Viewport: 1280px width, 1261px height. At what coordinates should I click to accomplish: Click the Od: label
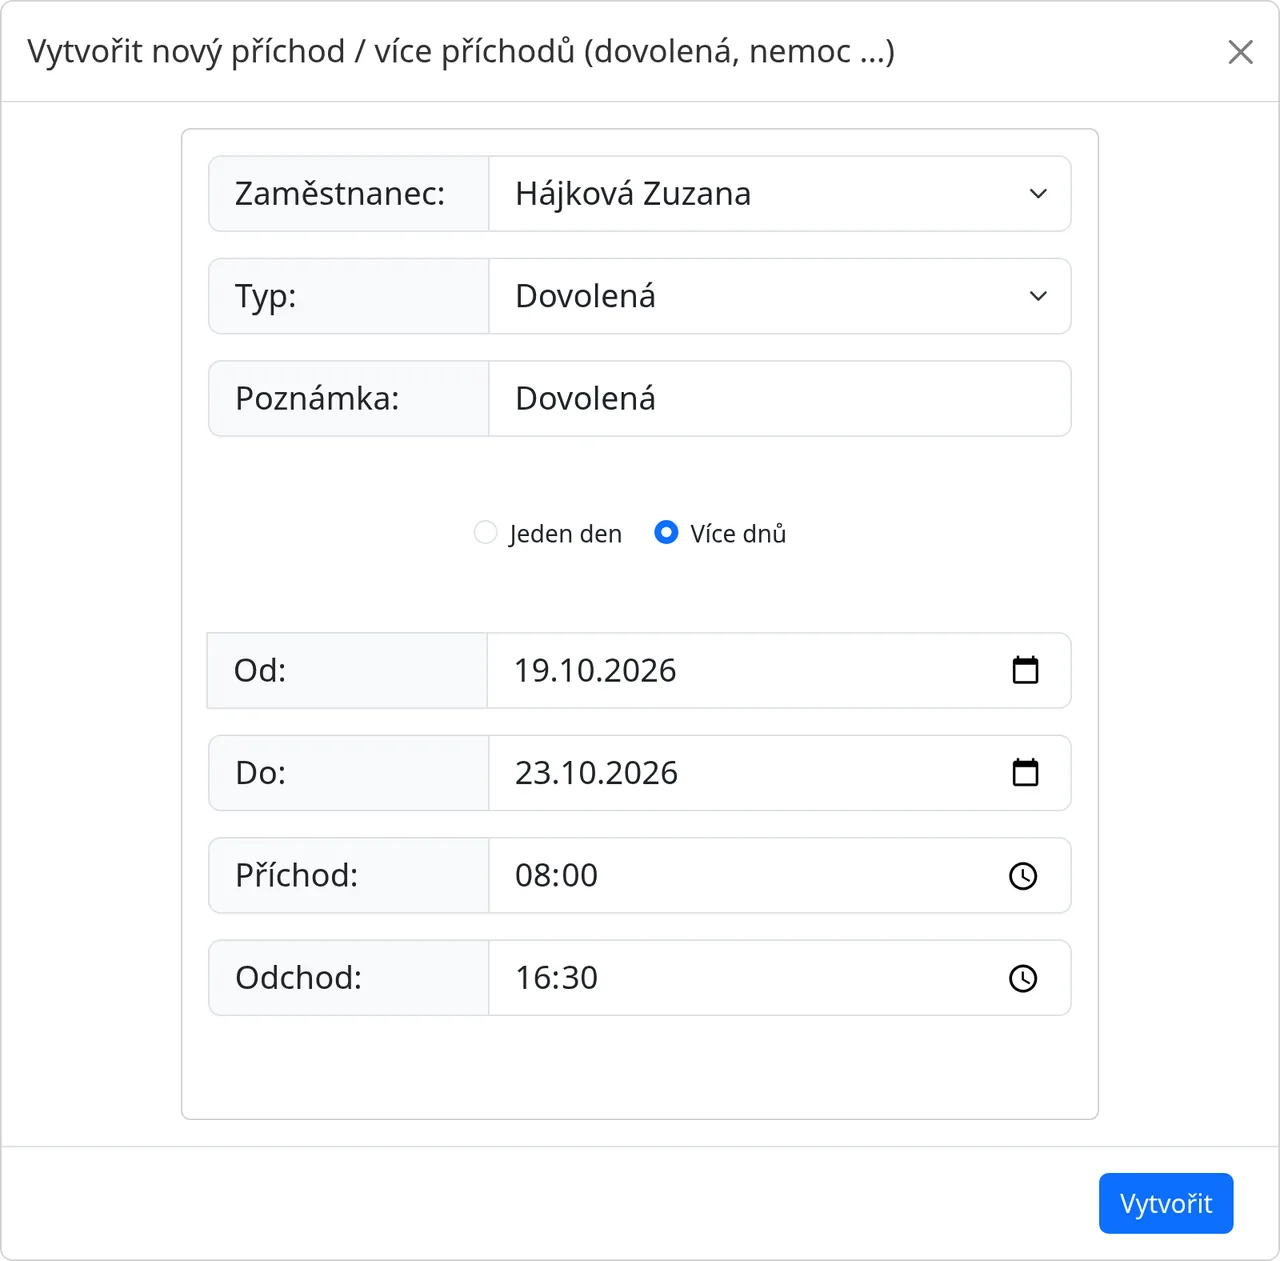click(x=260, y=670)
